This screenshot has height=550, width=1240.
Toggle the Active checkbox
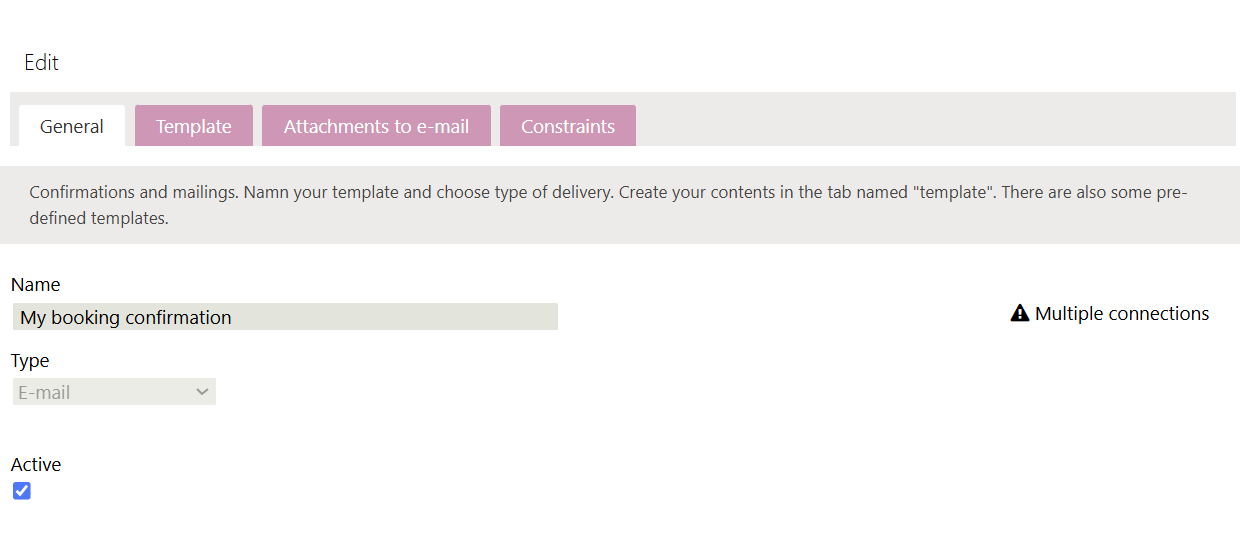(22, 491)
